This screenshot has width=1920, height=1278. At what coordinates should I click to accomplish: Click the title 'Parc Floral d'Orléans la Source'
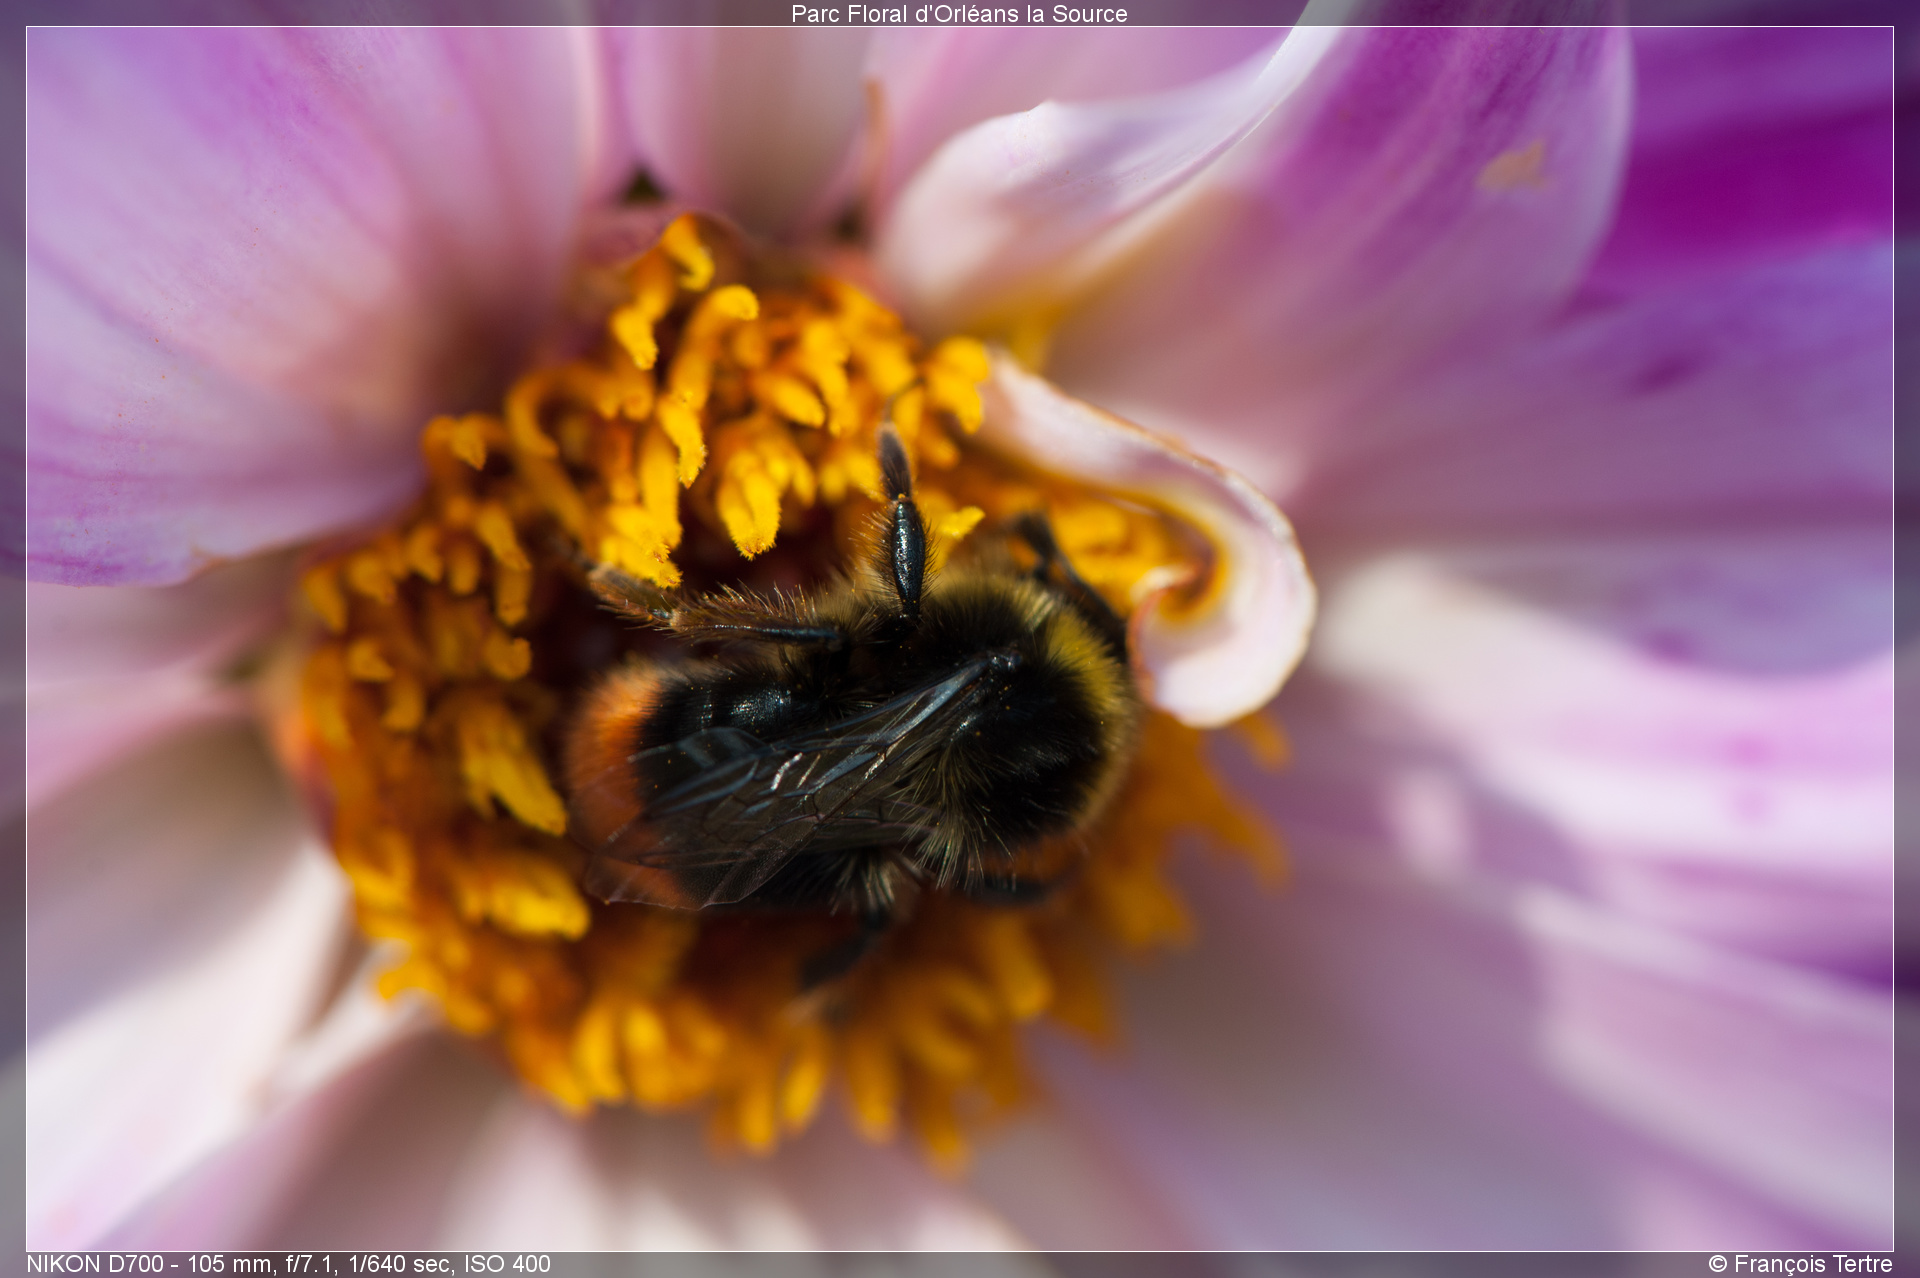click(959, 14)
